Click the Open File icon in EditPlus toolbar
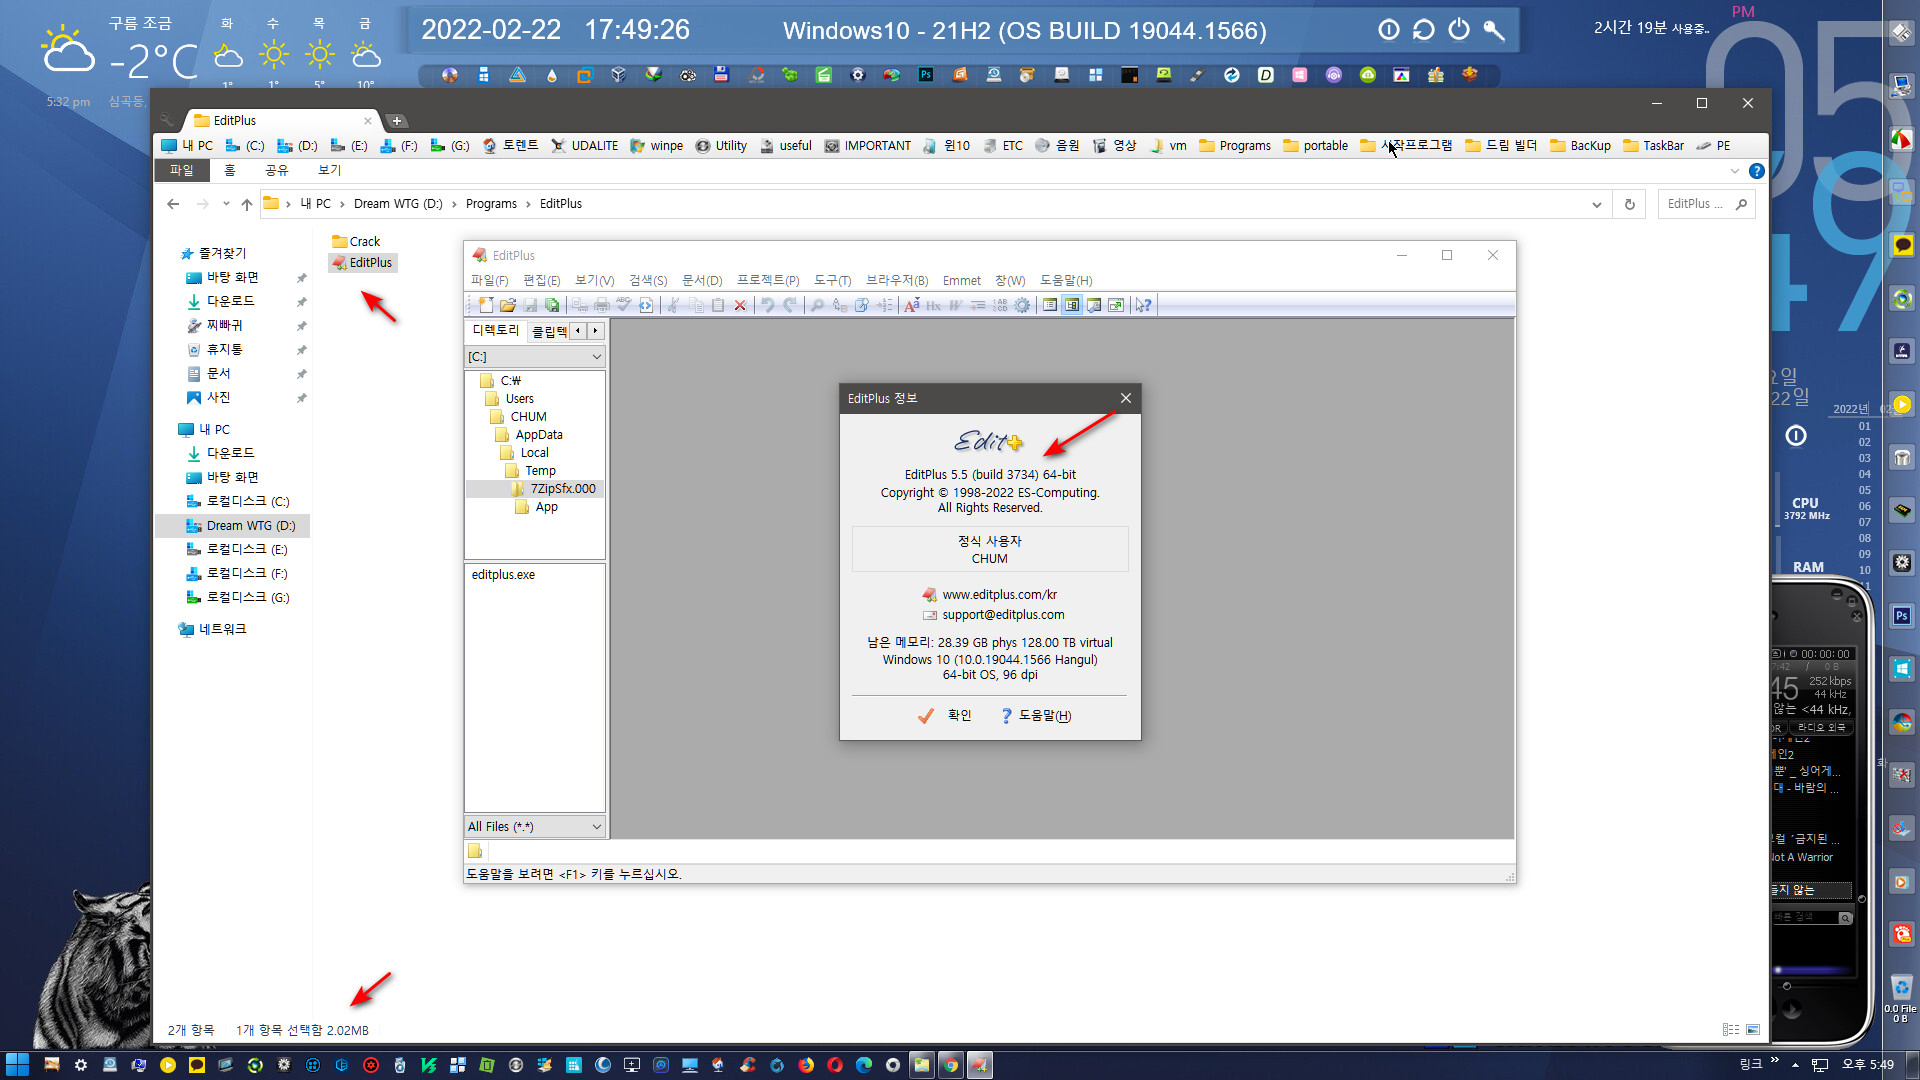Screen dimensions: 1920x1080 point(502,306)
